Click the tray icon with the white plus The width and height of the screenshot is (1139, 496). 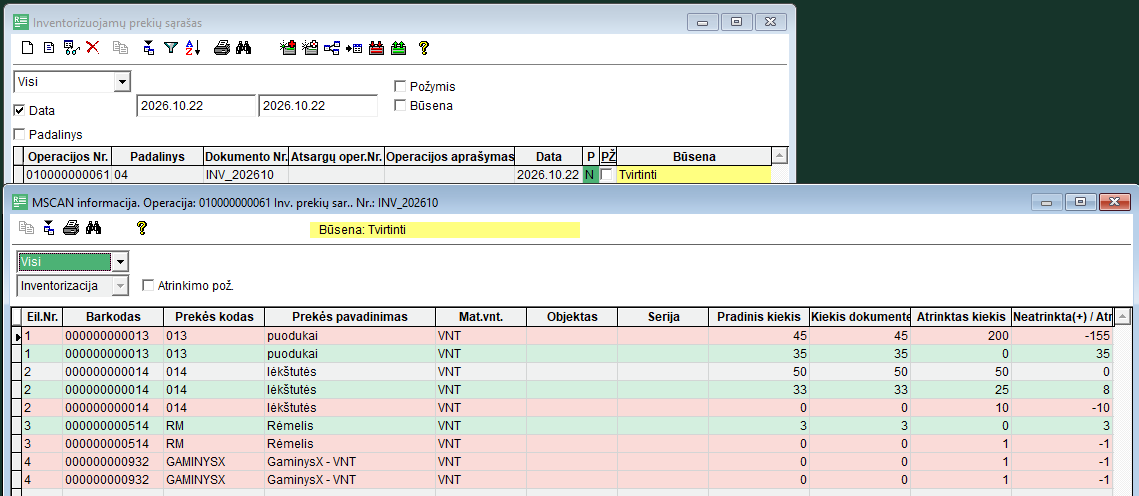(310, 48)
